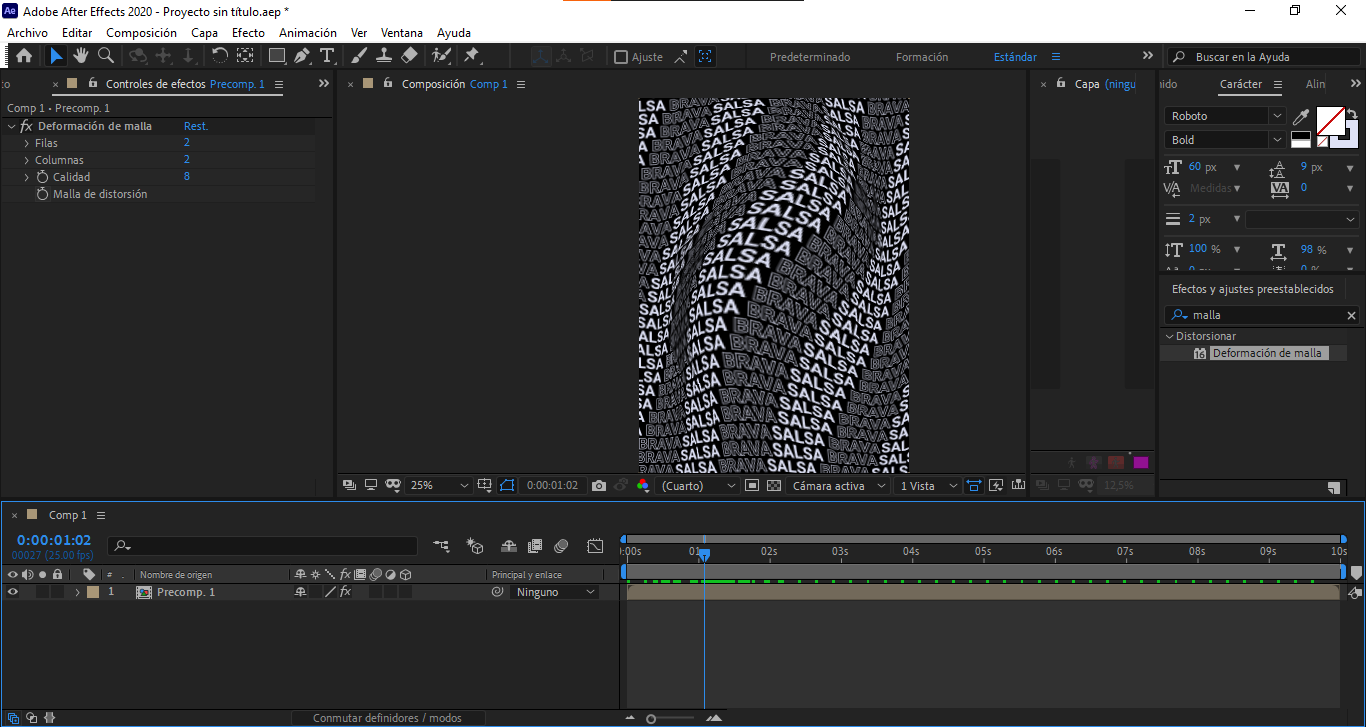This screenshot has width=1366, height=727.
Task: Open the Bold font style dropdown
Action: coord(1226,140)
